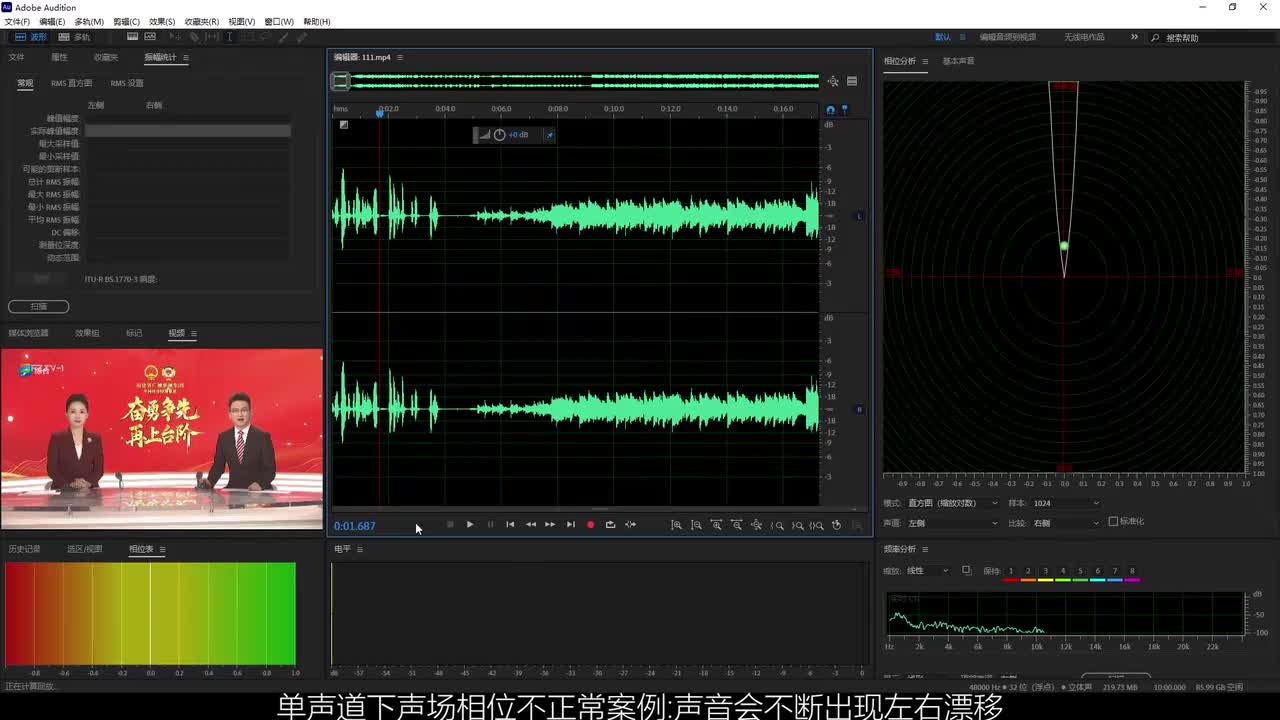Click the zoom reset icon in editor

point(837,525)
